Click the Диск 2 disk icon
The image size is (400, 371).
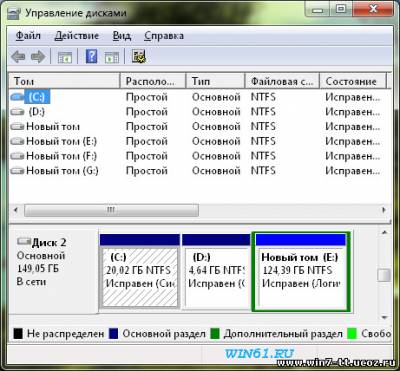click(x=24, y=241)
